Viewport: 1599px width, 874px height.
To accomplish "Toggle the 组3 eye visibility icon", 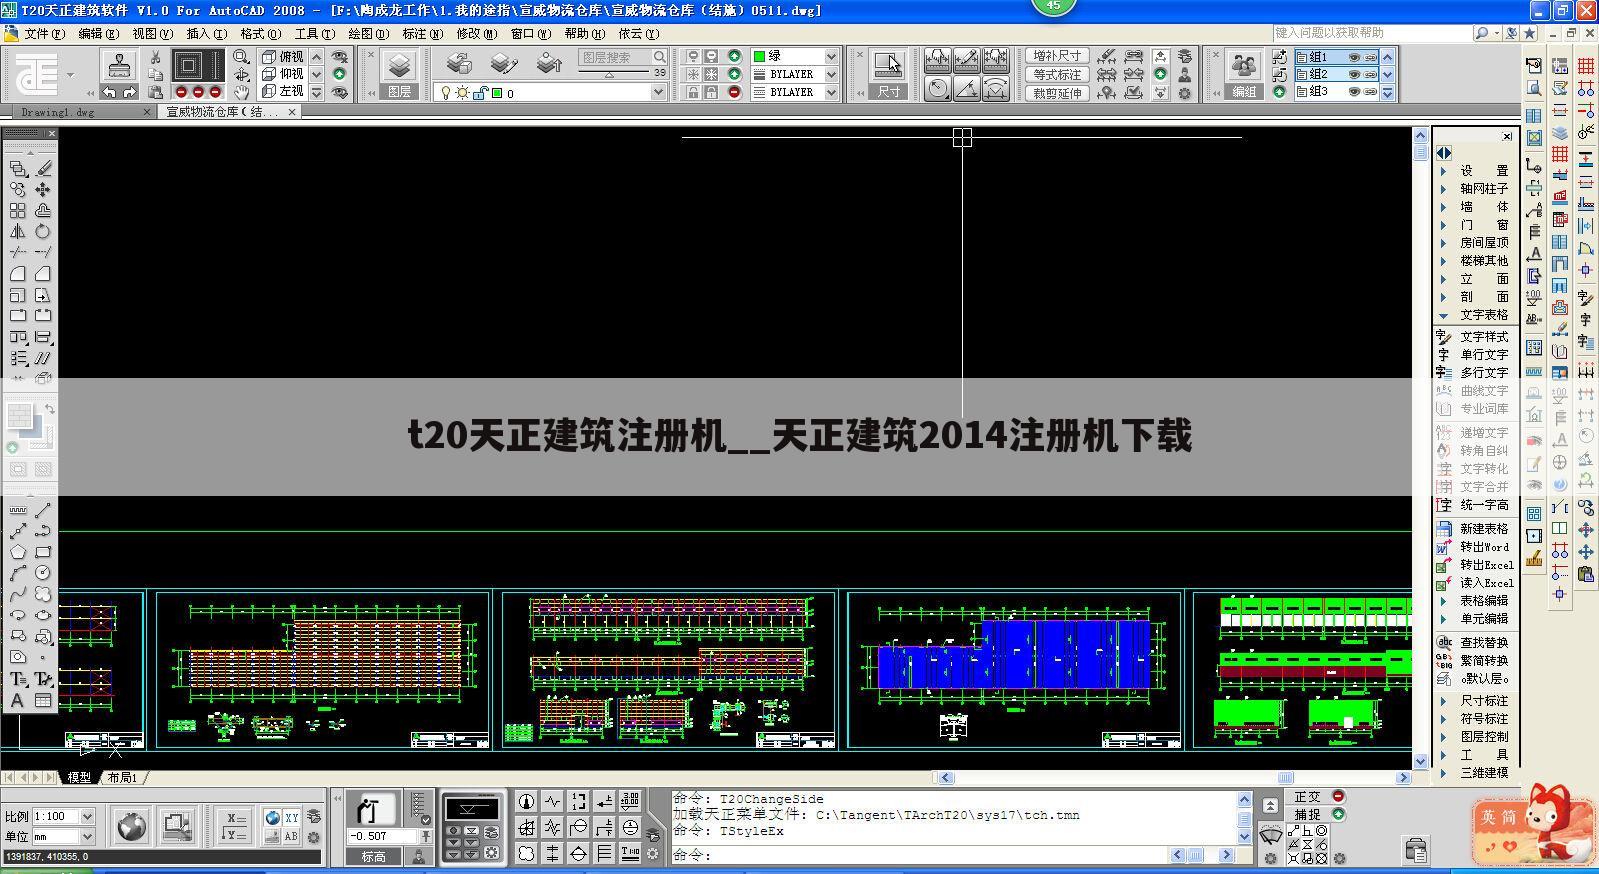I will coord(1354,91).
